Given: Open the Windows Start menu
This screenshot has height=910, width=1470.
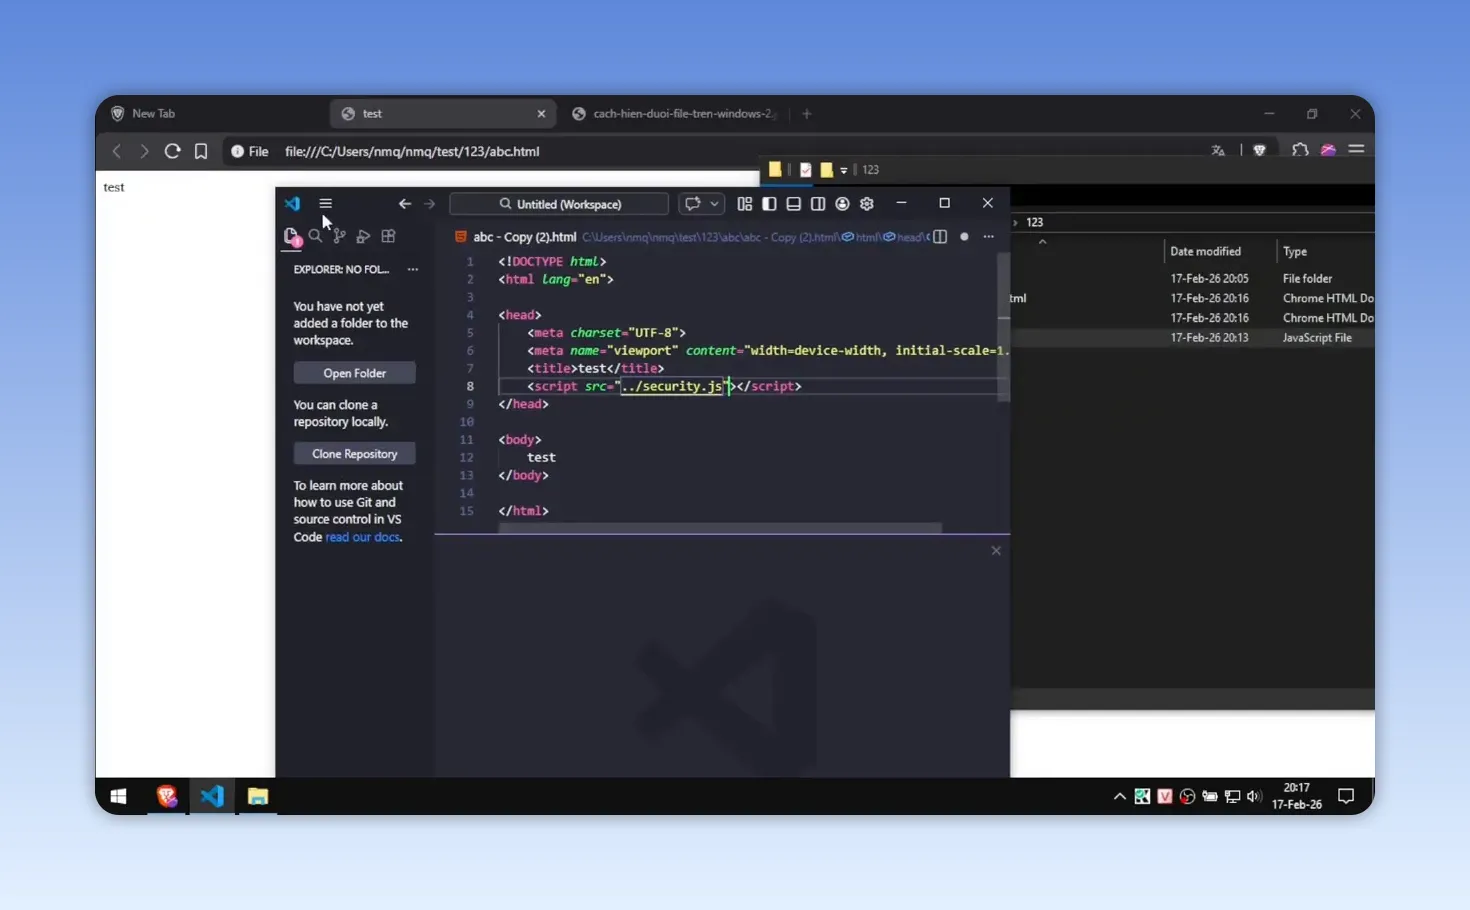Looking at the screenshot, I should coord(118,796).
